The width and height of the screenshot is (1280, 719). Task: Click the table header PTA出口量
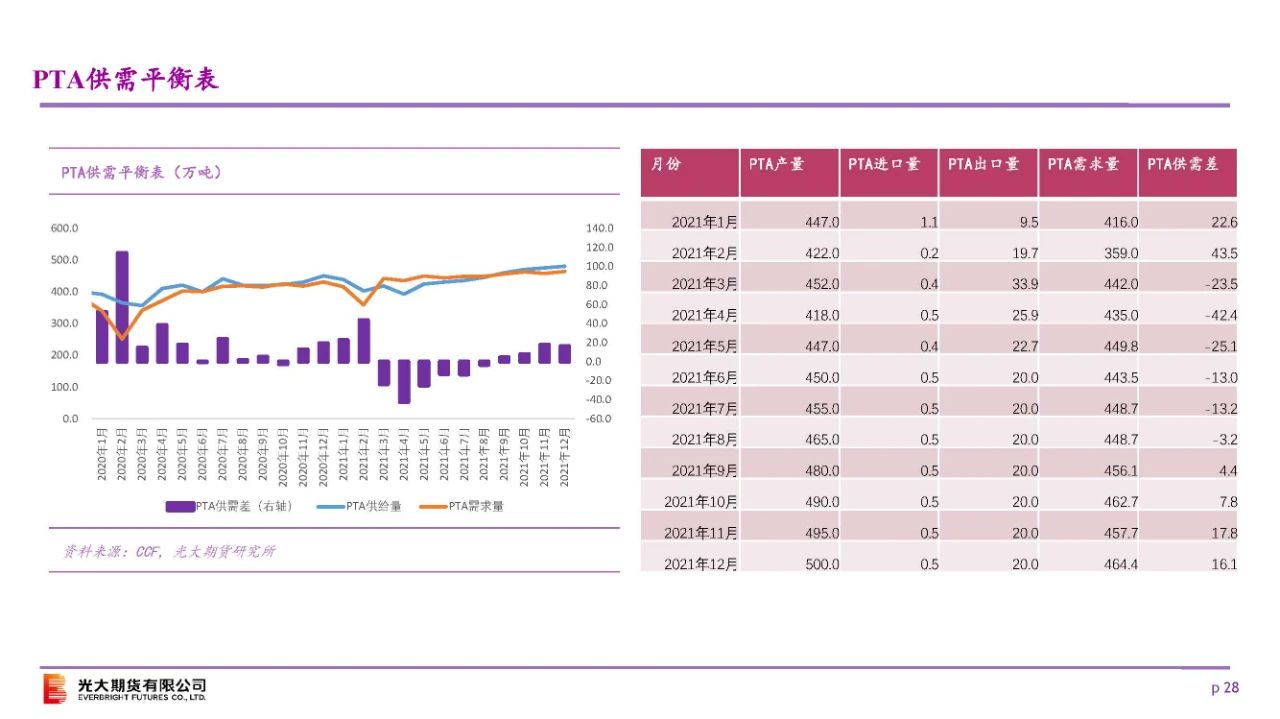coord(984,164)
